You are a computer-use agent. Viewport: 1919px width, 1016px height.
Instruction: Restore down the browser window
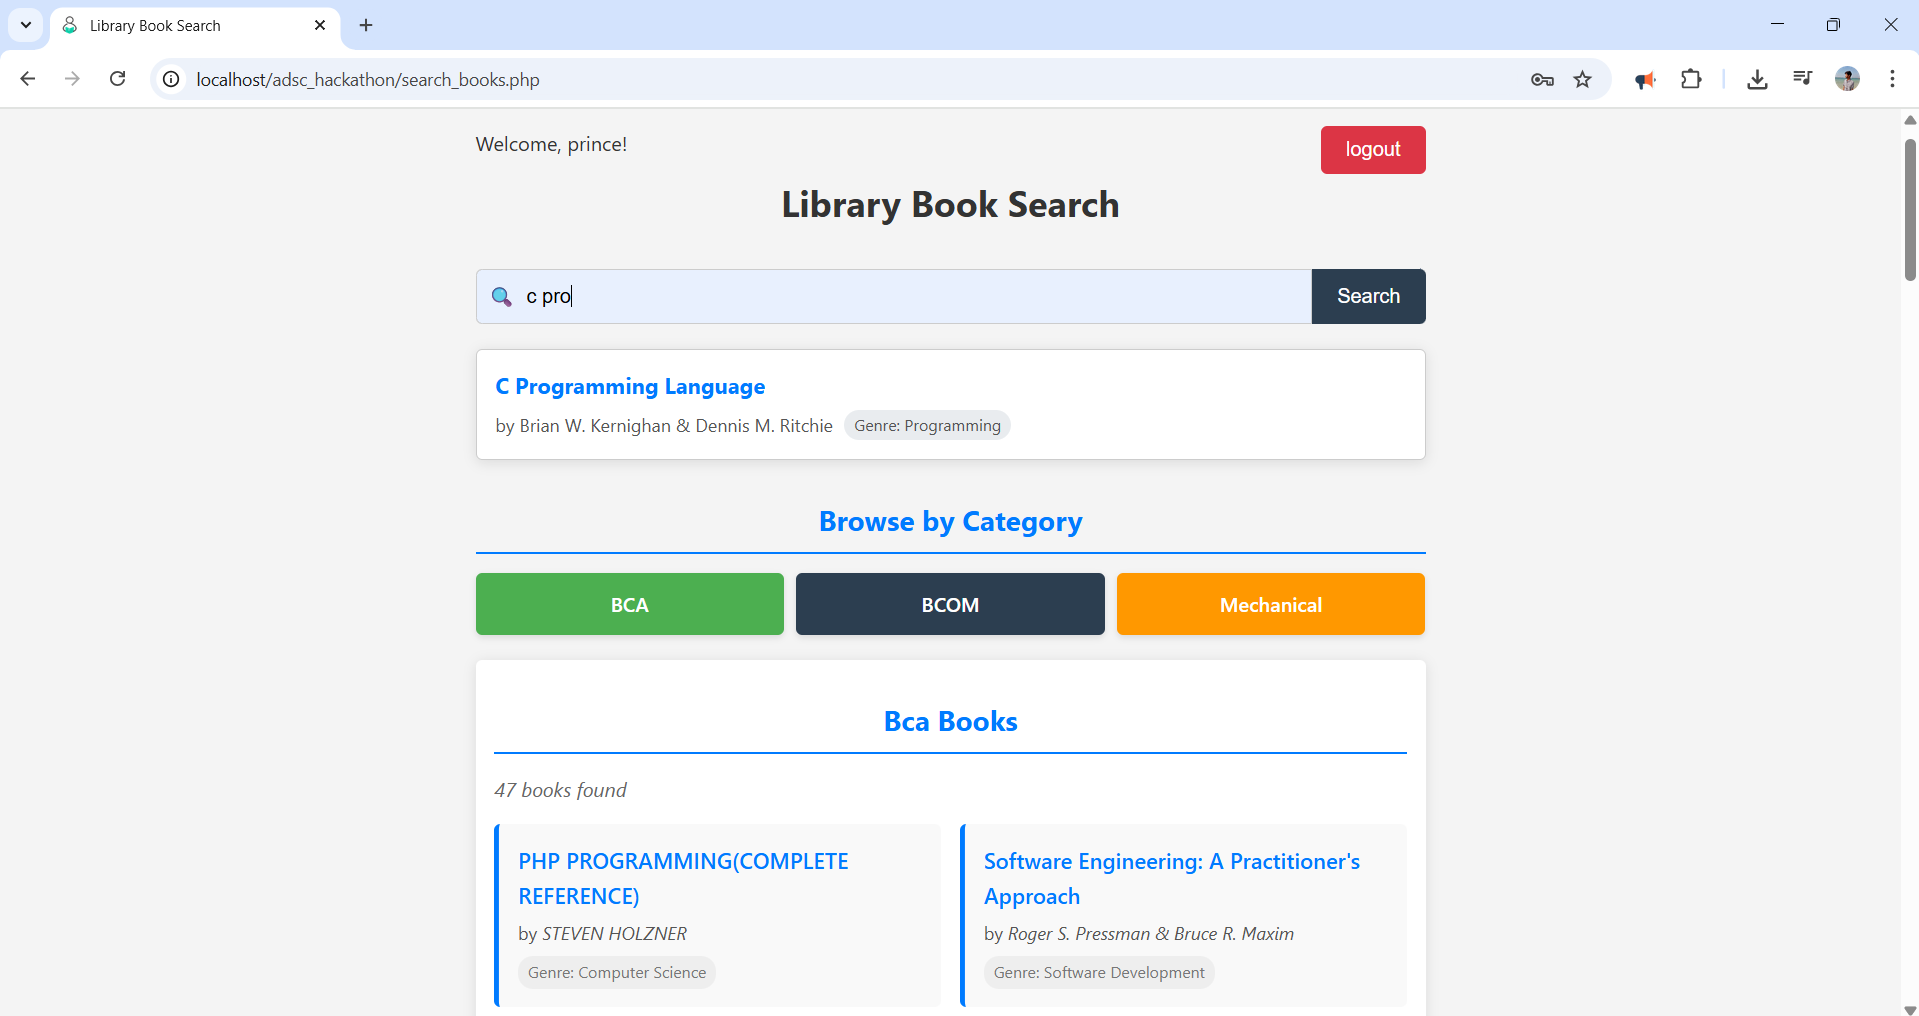pos(1833,25)
